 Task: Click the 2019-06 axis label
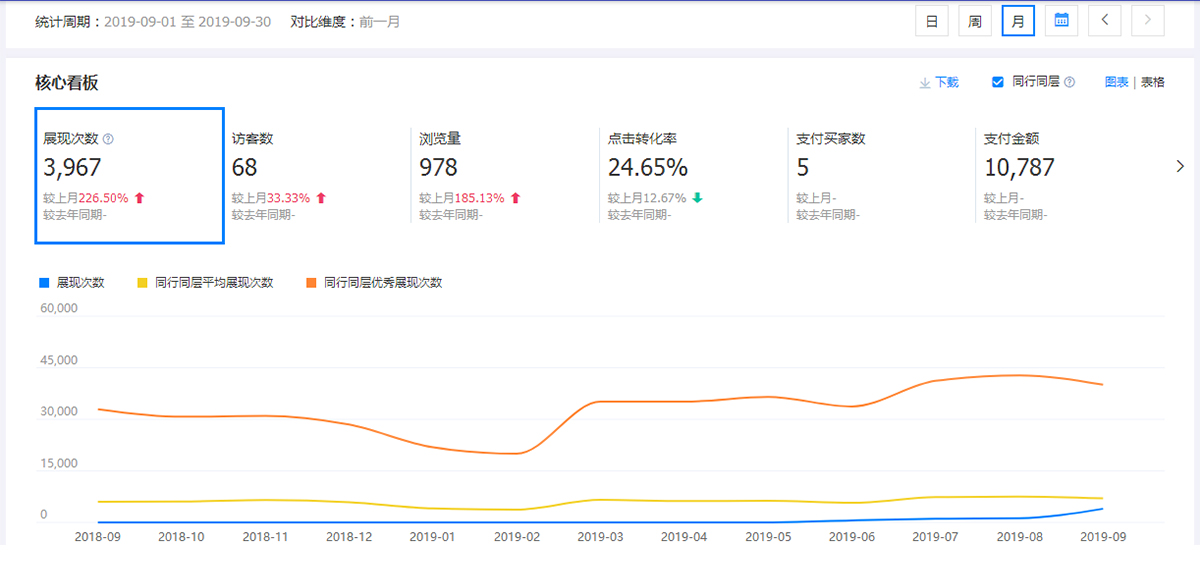(x=852, y=537)
